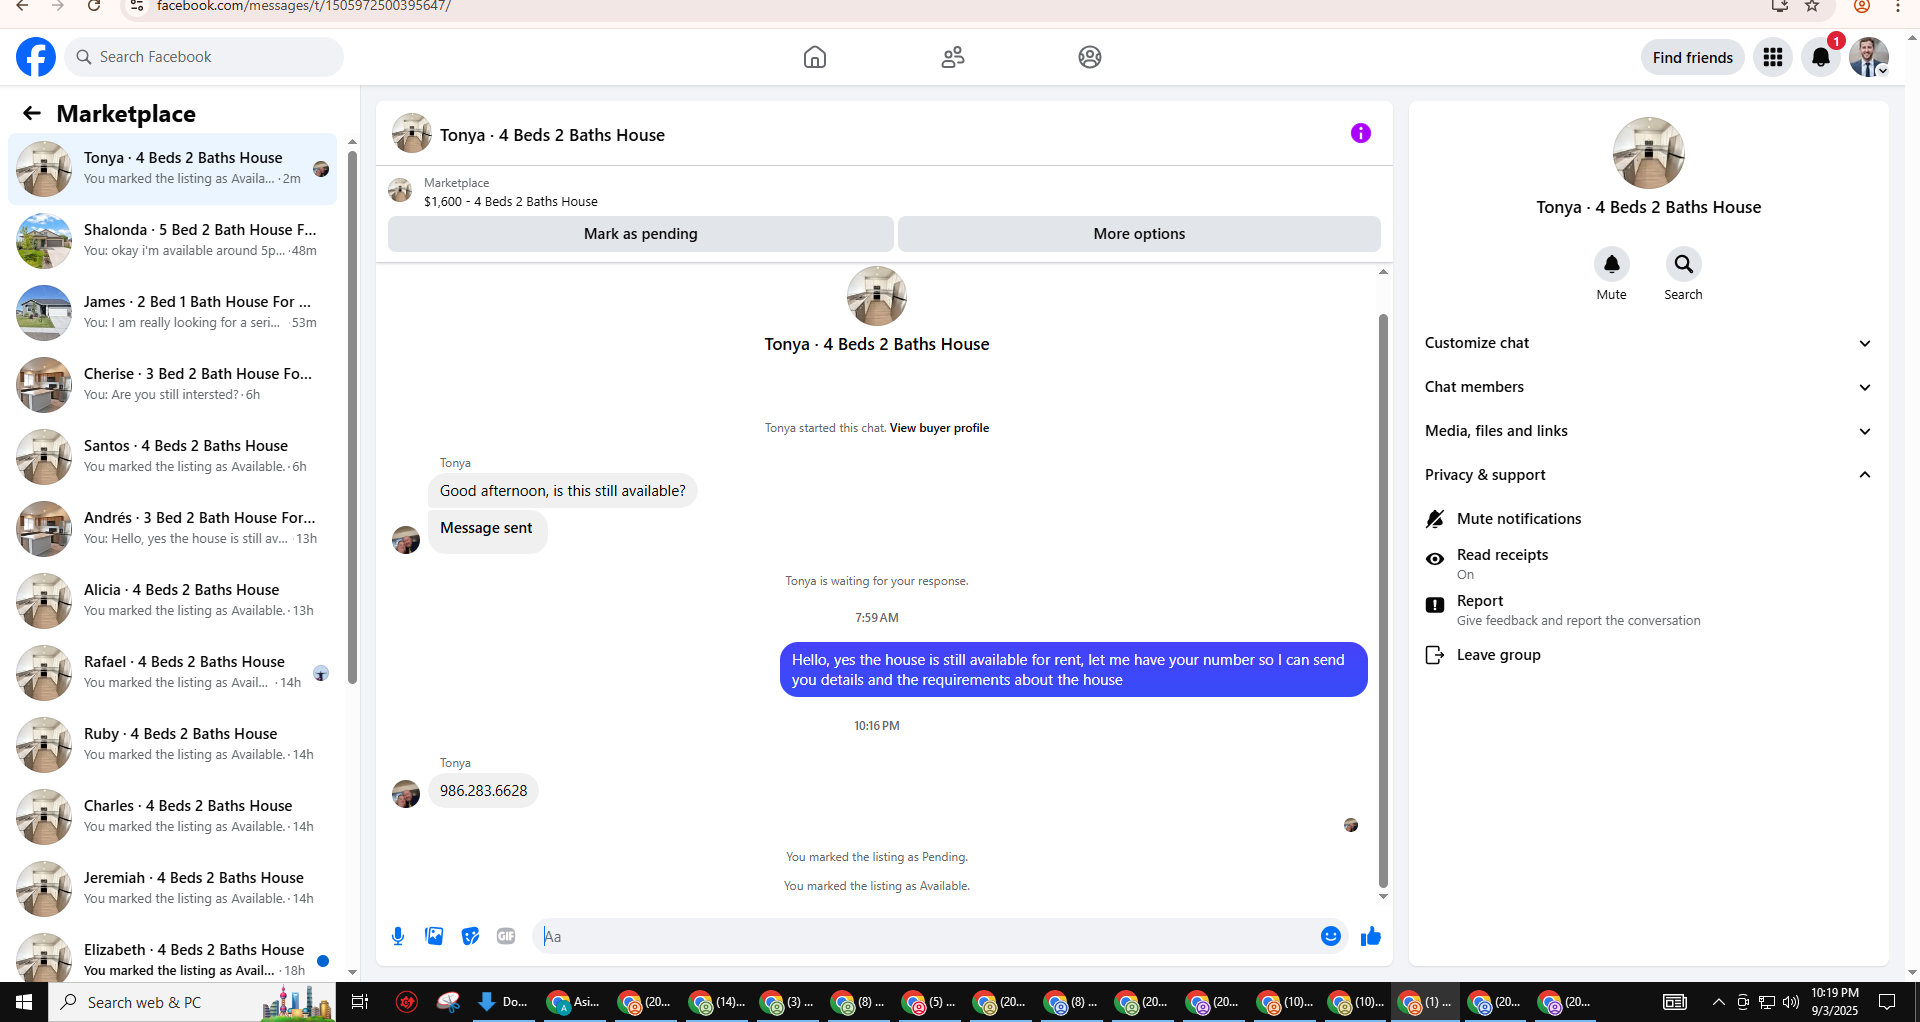
Task: Open the Windows Start menu
Action: (24, 1002)
